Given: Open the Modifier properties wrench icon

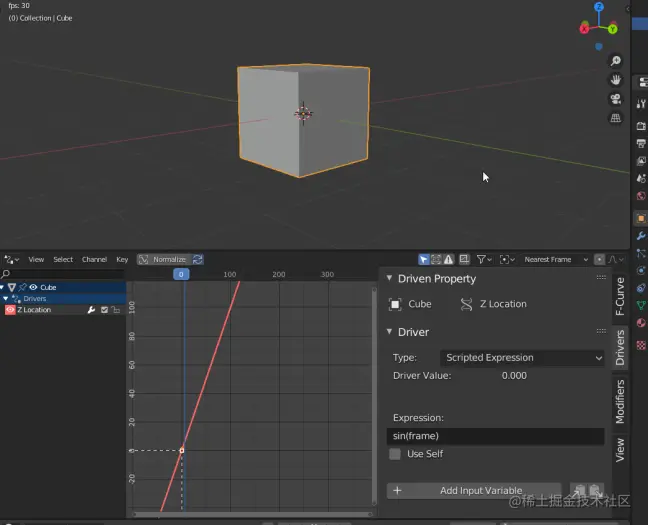Looking at the screenshot, I should click(641, 236).
